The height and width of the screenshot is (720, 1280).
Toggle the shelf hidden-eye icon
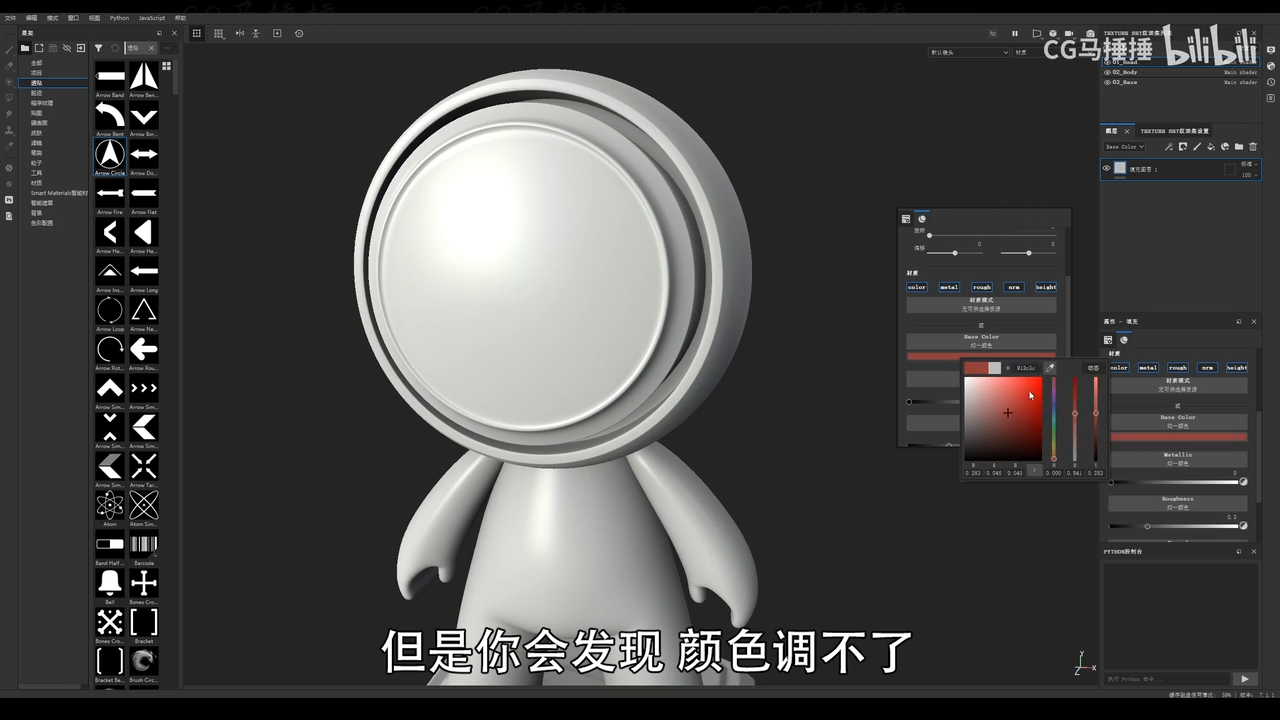coord(67,48)
